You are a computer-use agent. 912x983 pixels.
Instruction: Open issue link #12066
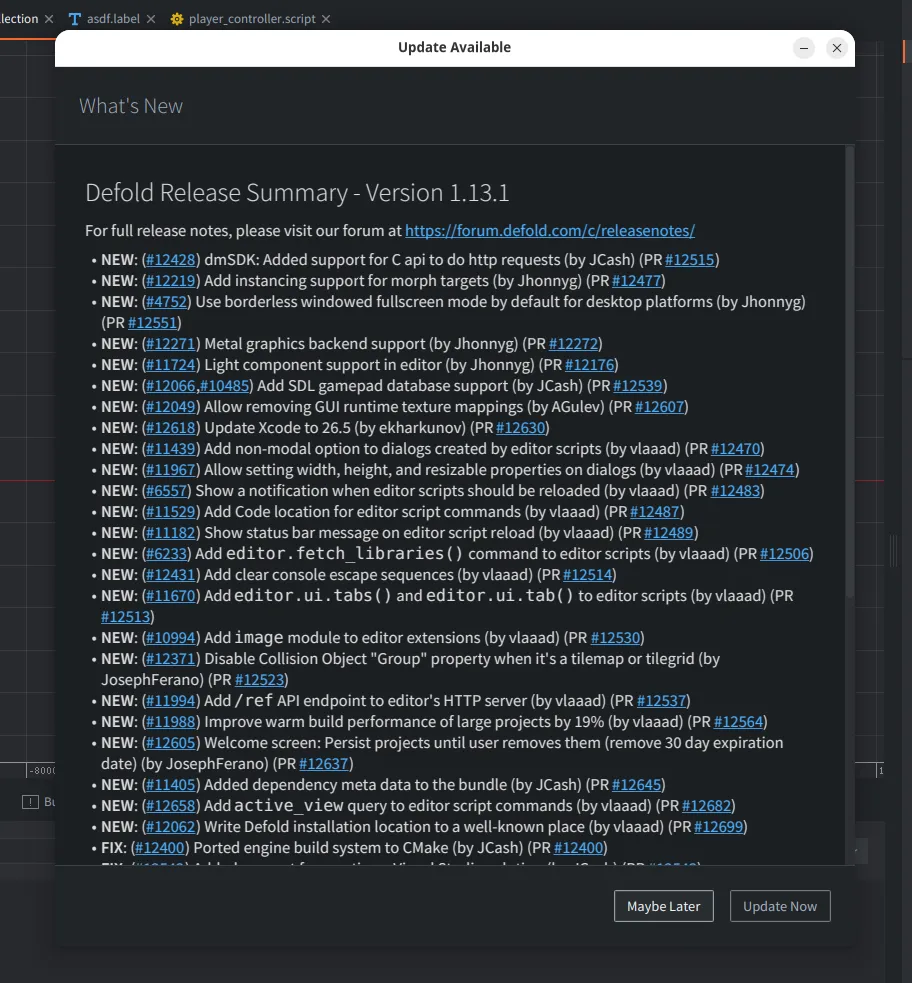click(170, 386)
